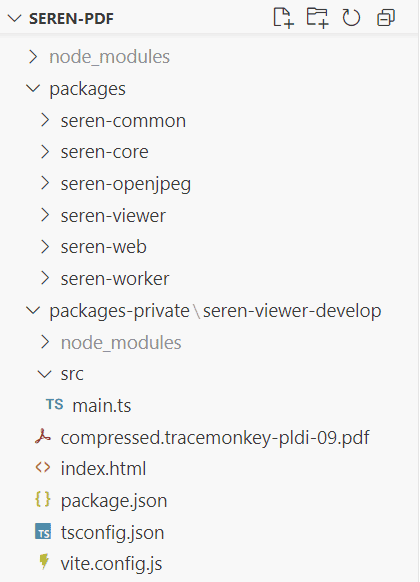Collapse all folders in explorer
Viewport: 420px width, 582px height.
click(386, 18)
